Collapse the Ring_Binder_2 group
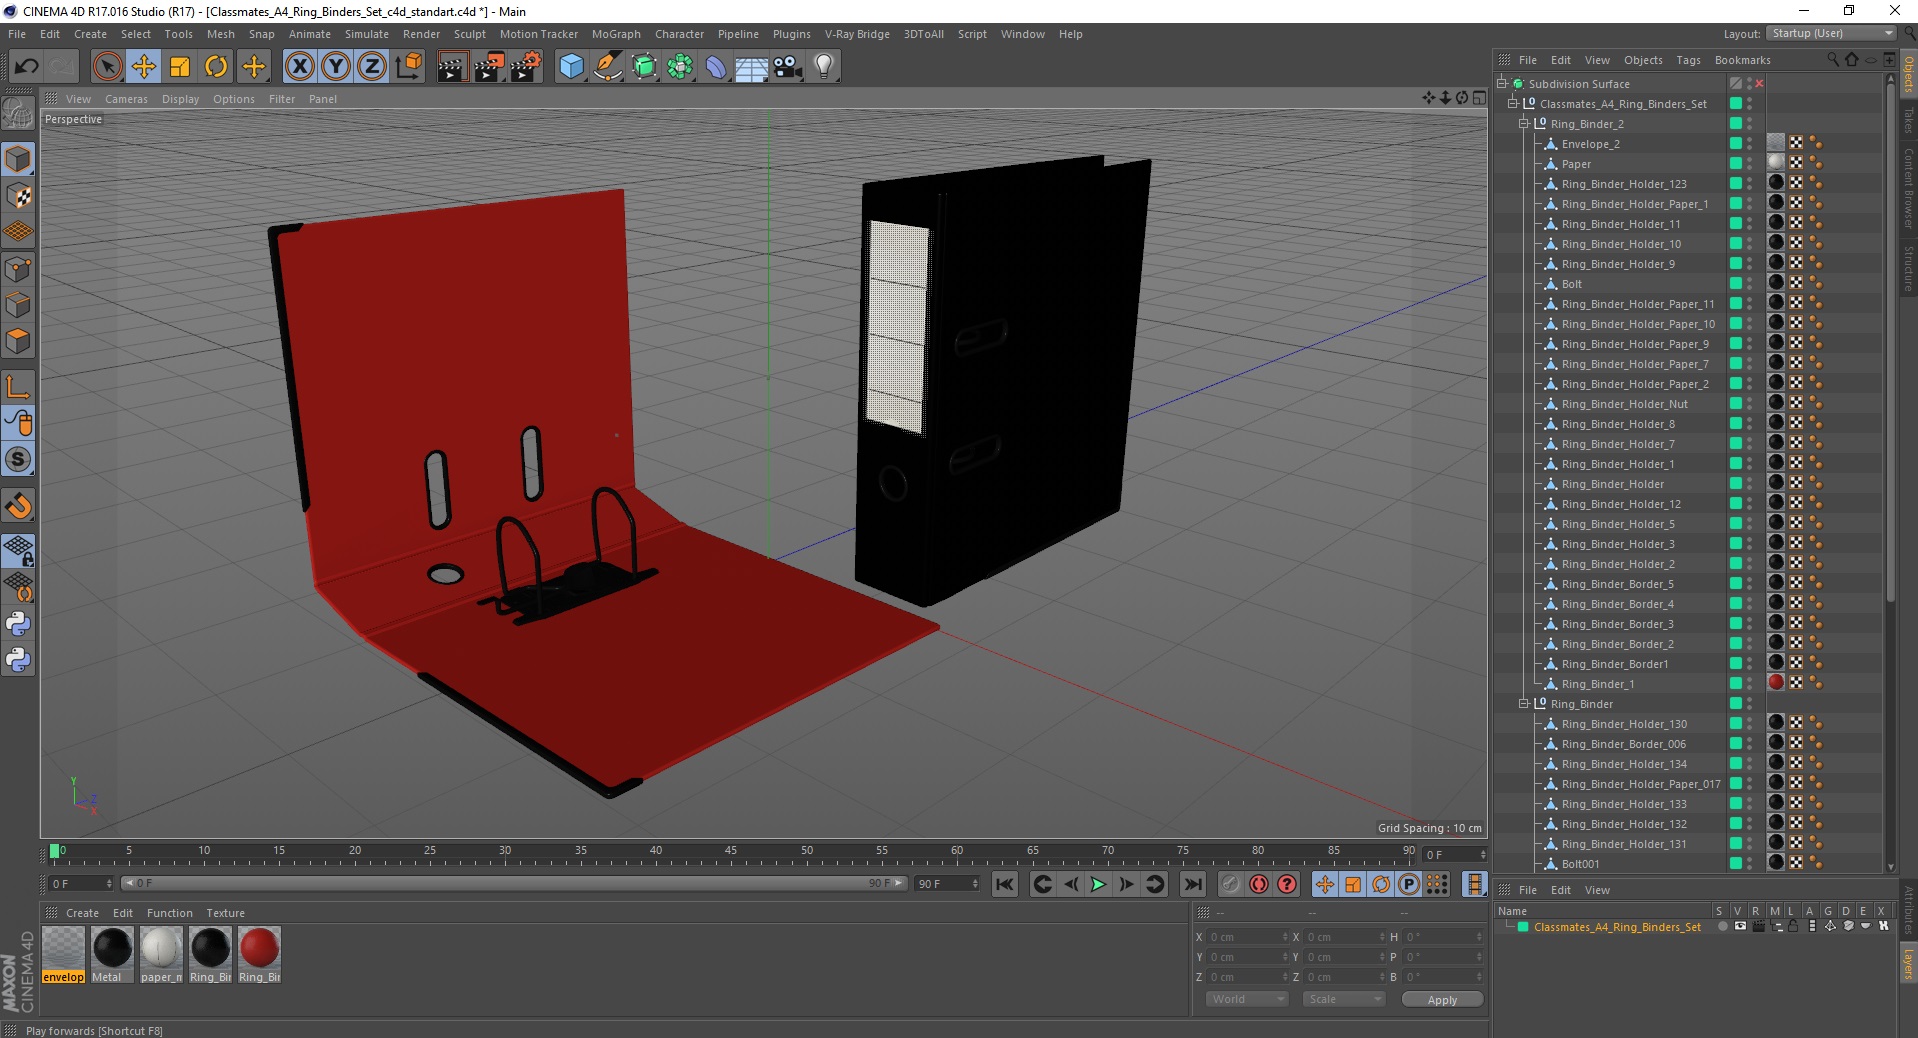The width and height of the screenshot is (1918, 1038). point(1524,124)
